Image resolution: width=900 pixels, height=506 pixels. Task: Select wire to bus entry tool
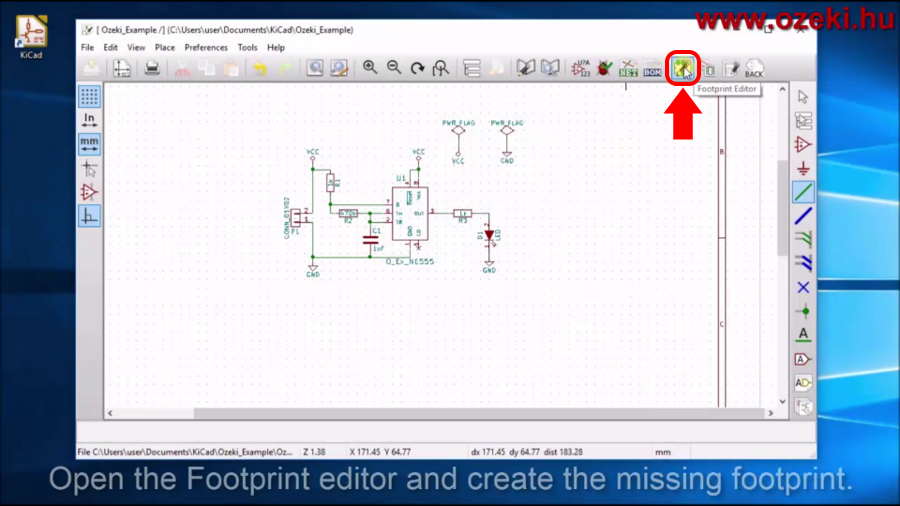803,240
